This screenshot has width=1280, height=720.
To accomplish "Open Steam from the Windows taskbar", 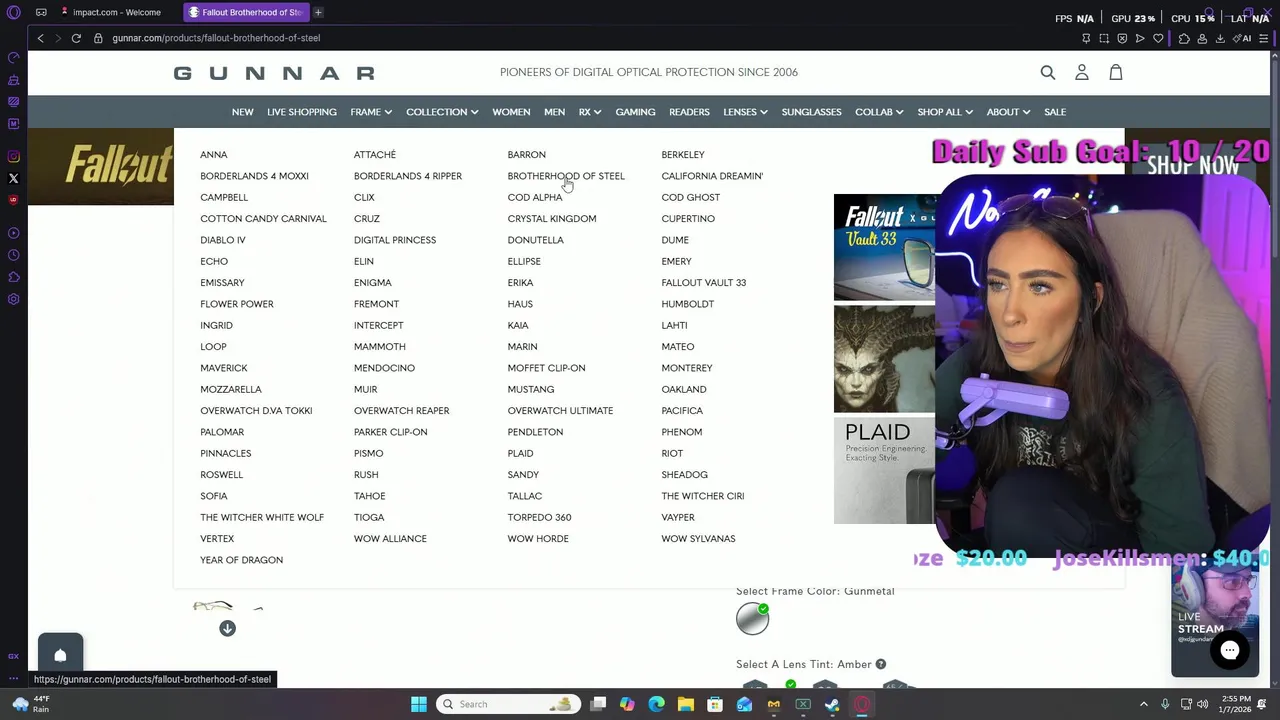I will pyautogui.click(x=832, y=704).
